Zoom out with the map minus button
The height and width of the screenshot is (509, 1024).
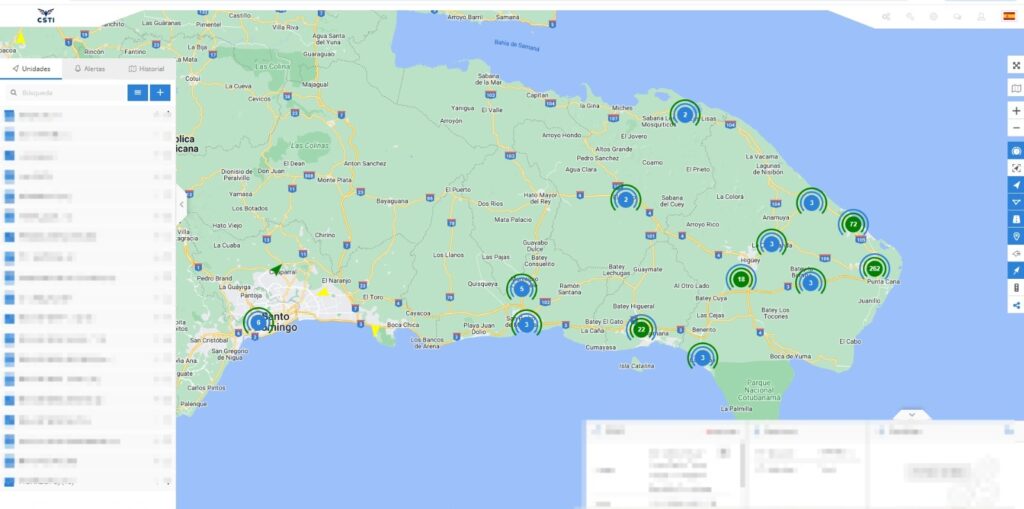coord(1016,128)
